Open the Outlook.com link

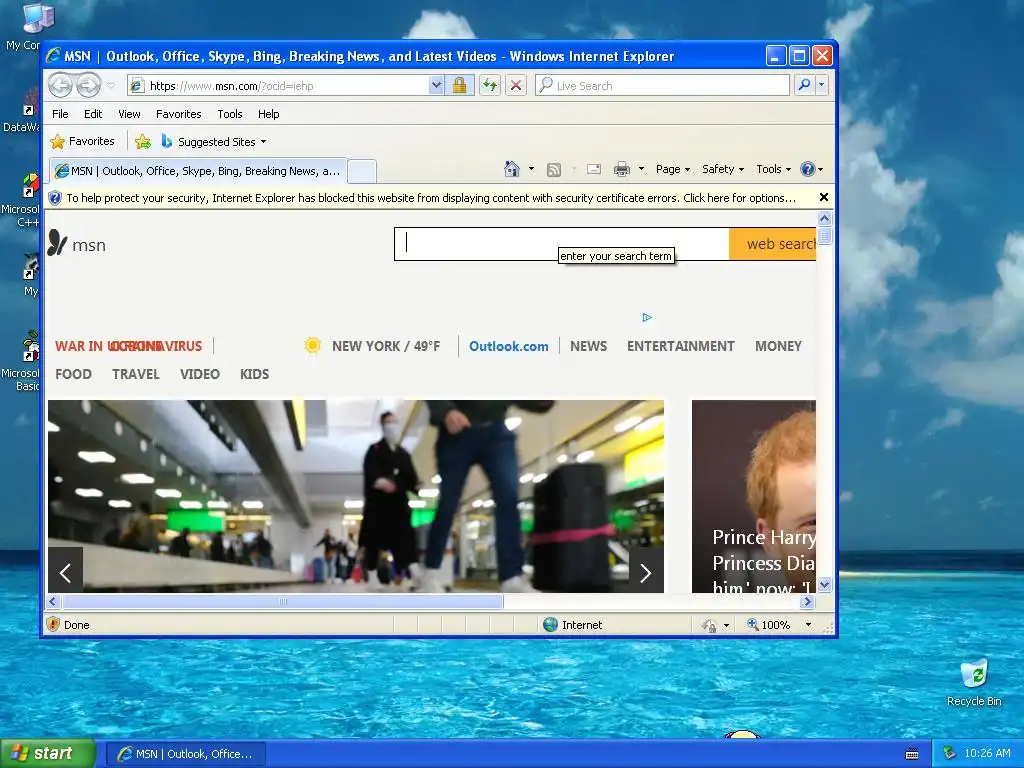[x=509, y=346]
